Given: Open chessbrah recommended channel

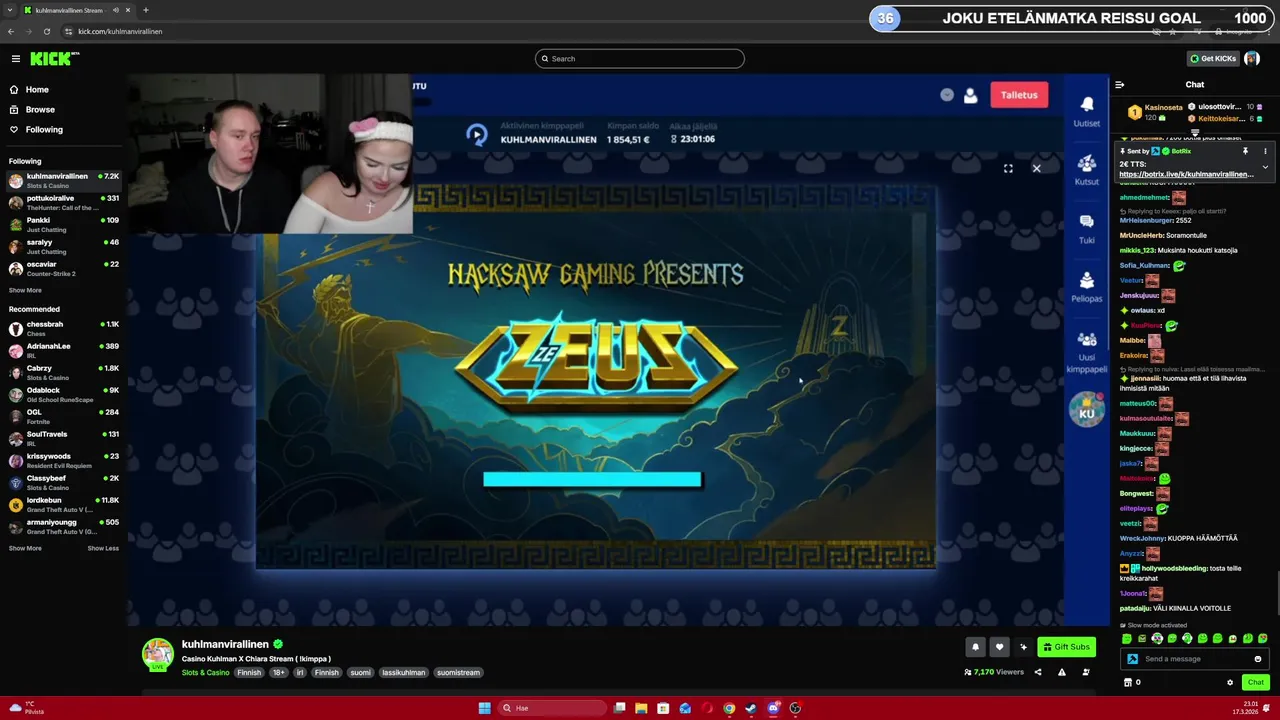Looking at the screenshot, I should coord(64,329).
